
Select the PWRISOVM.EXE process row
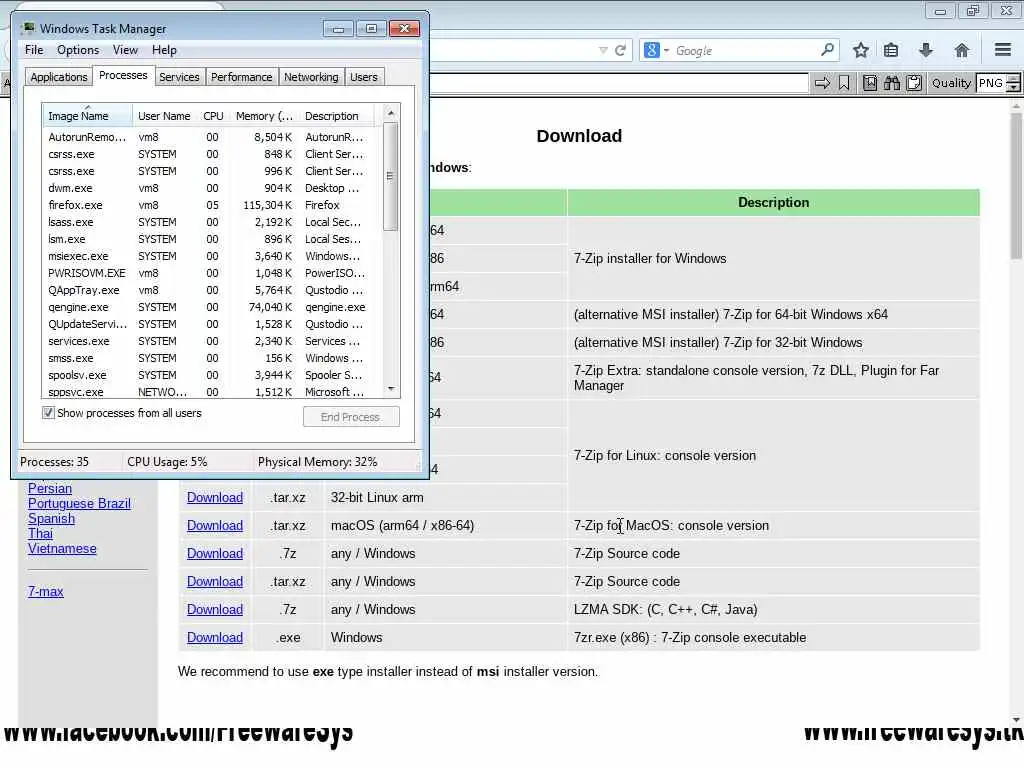pos(212,273)
